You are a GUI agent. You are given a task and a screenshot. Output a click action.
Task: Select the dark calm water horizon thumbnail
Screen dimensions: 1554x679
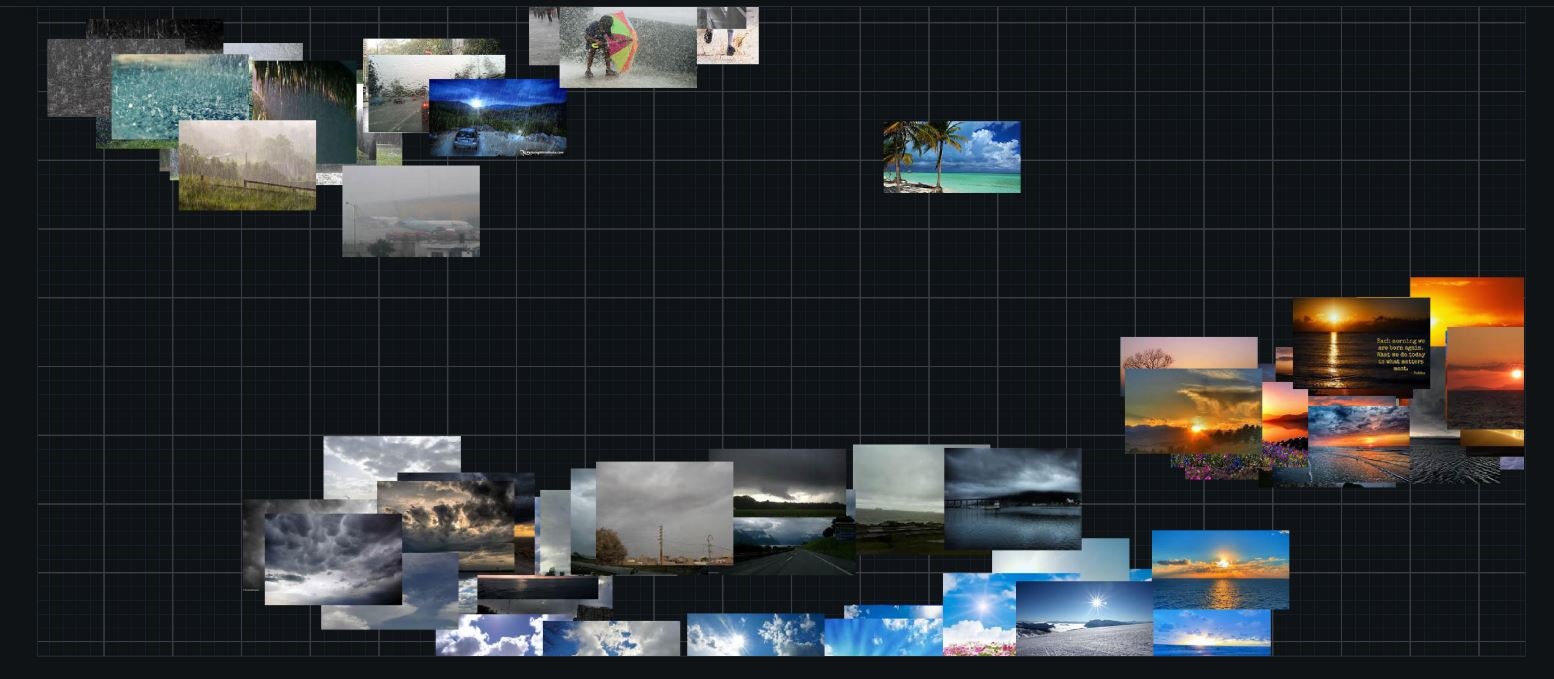[x=537, y=587]
